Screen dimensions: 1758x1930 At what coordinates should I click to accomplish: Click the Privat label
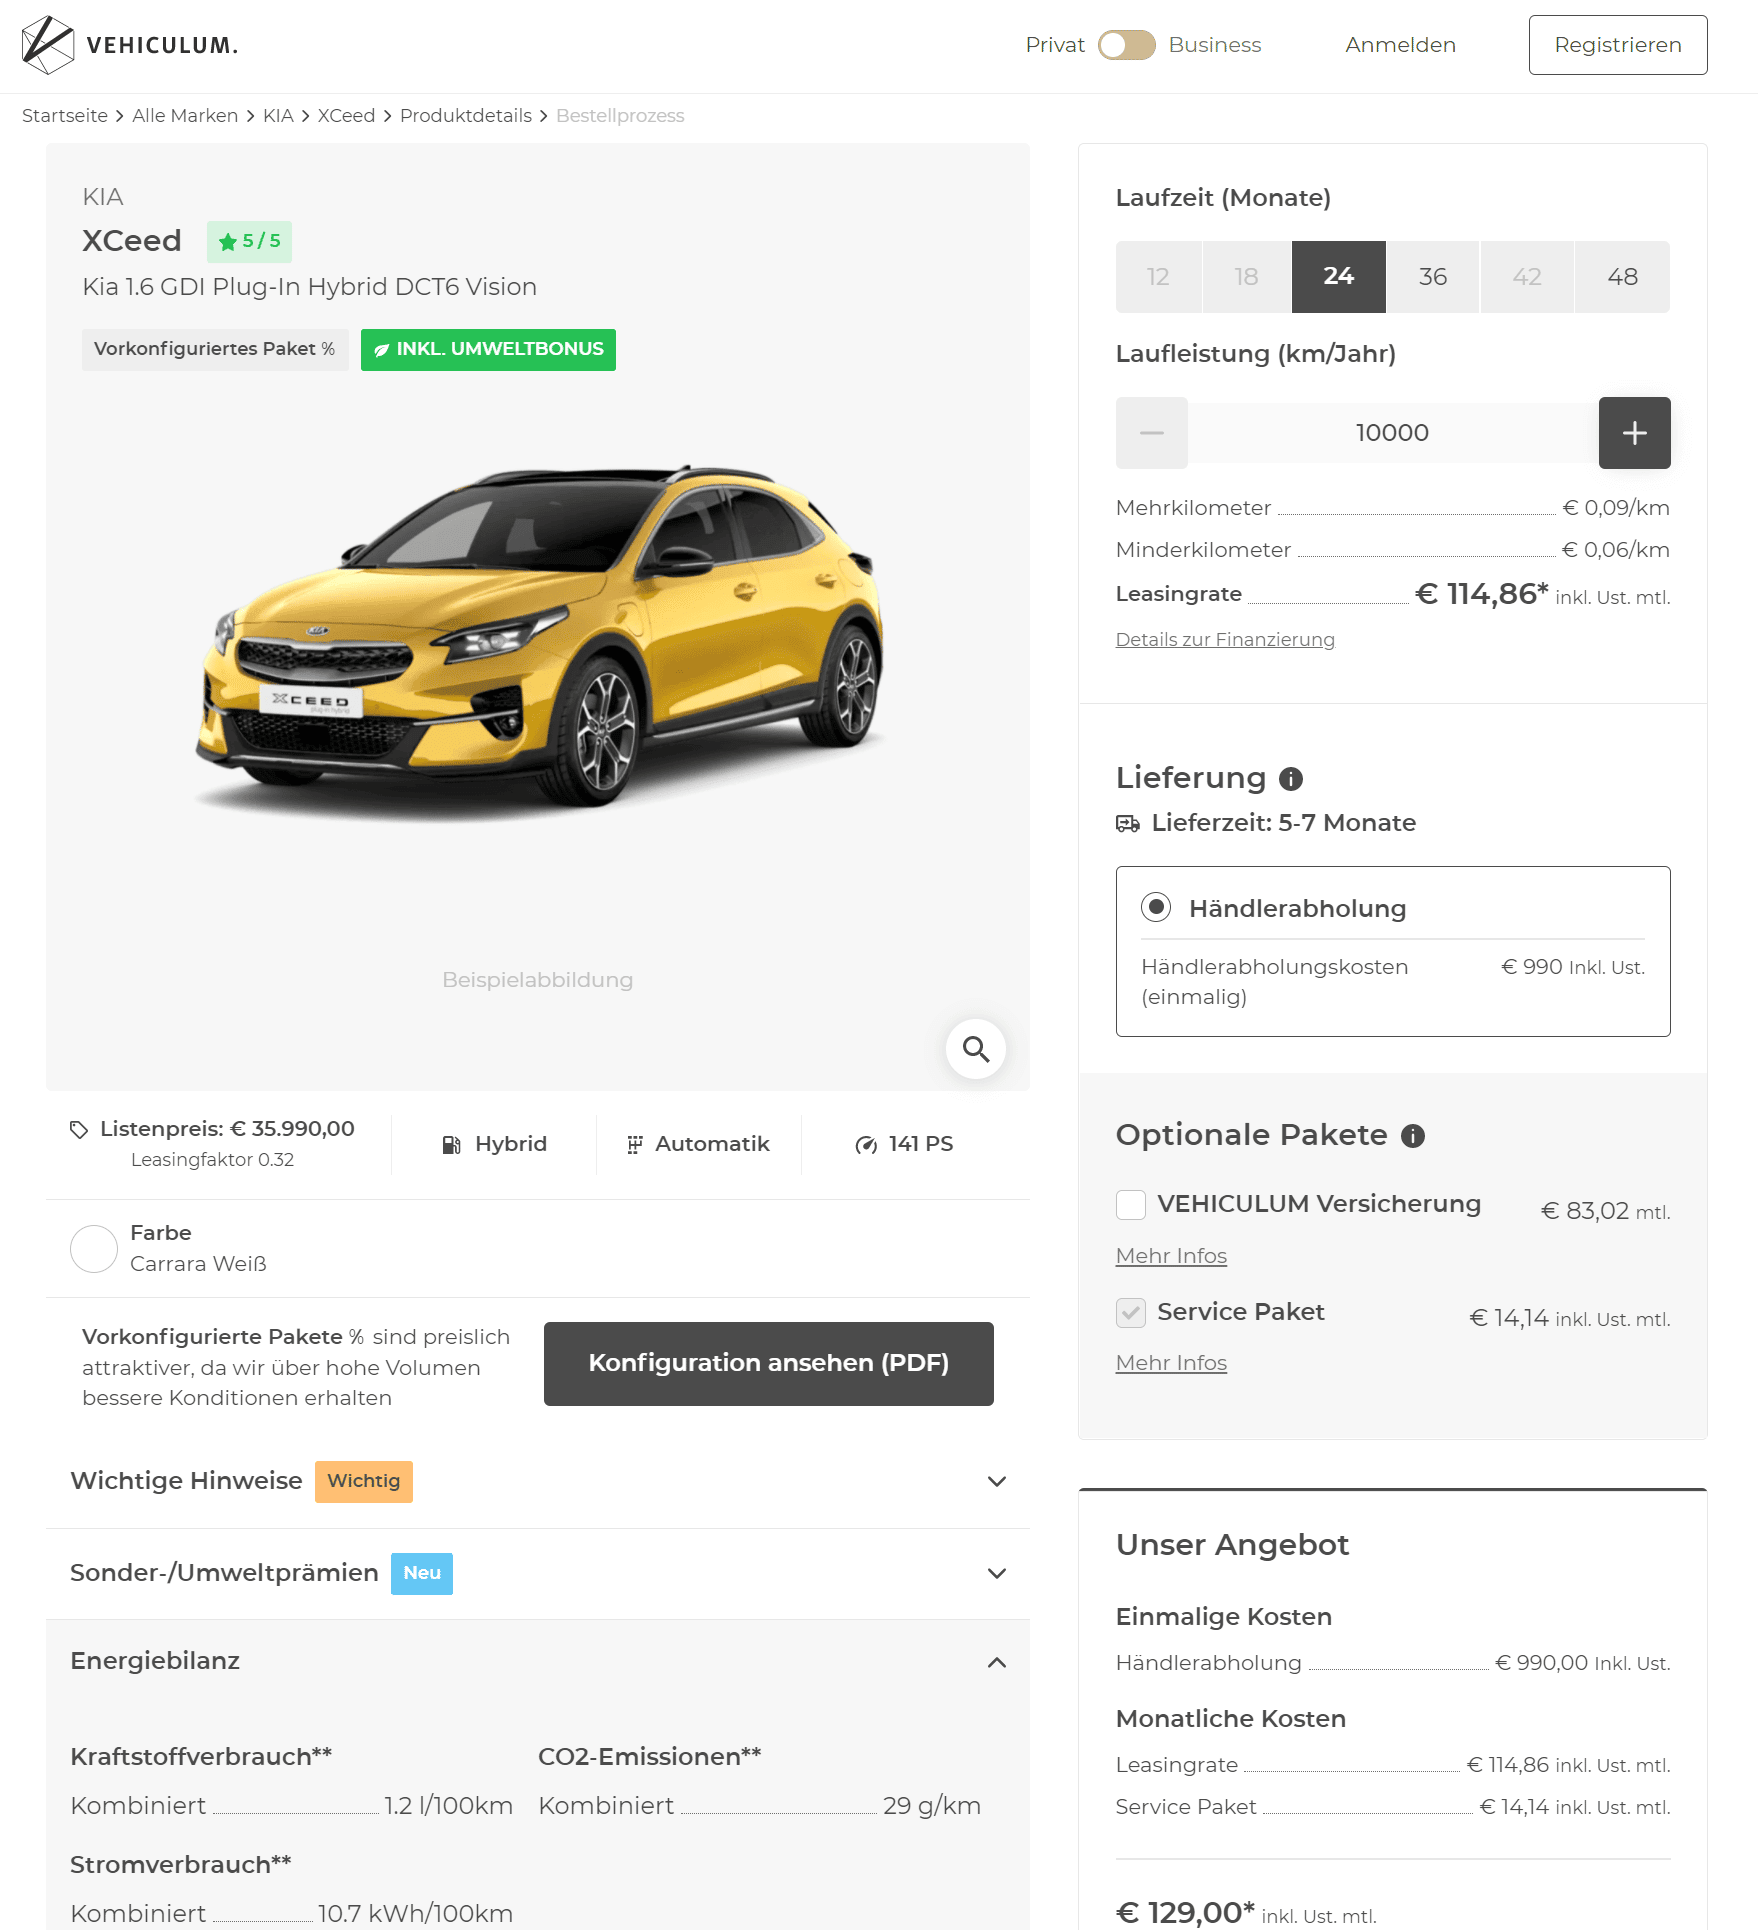pyautogui.click(x=1055, y=45)
